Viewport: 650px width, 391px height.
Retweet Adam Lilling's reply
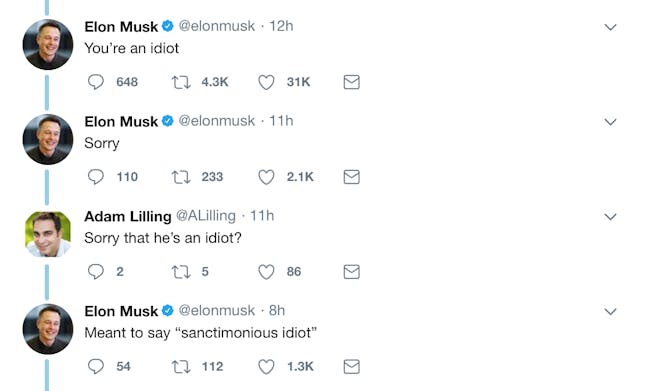point(181,272)
